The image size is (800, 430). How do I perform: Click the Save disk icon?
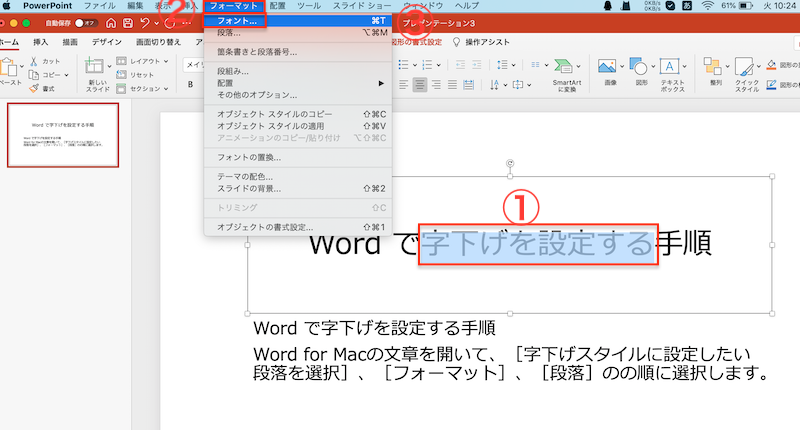128,23
